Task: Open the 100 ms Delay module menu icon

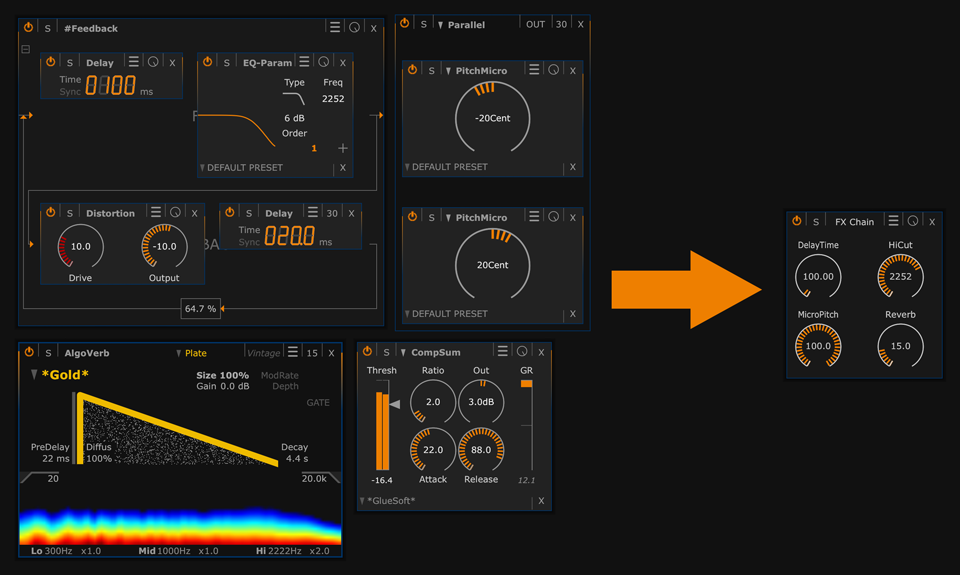Action: pos(133,62)
